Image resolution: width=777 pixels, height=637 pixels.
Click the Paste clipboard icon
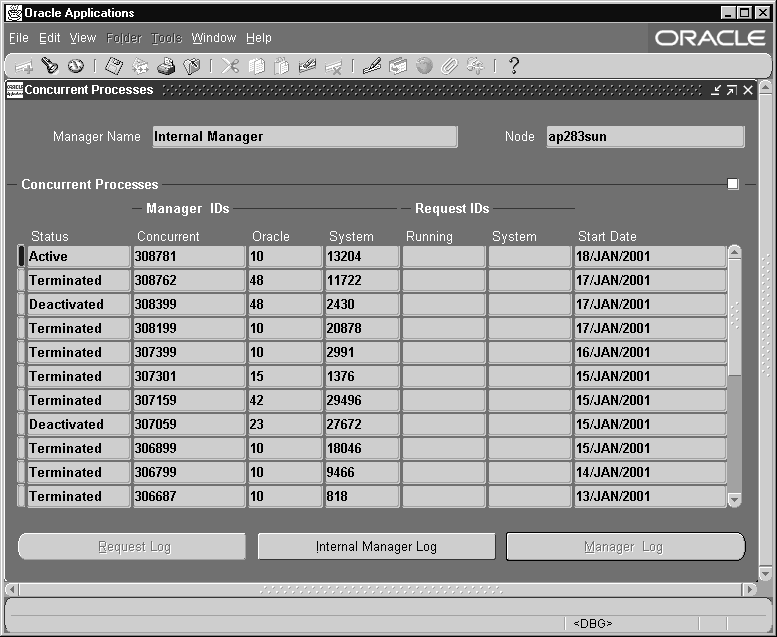coord(281,66)
